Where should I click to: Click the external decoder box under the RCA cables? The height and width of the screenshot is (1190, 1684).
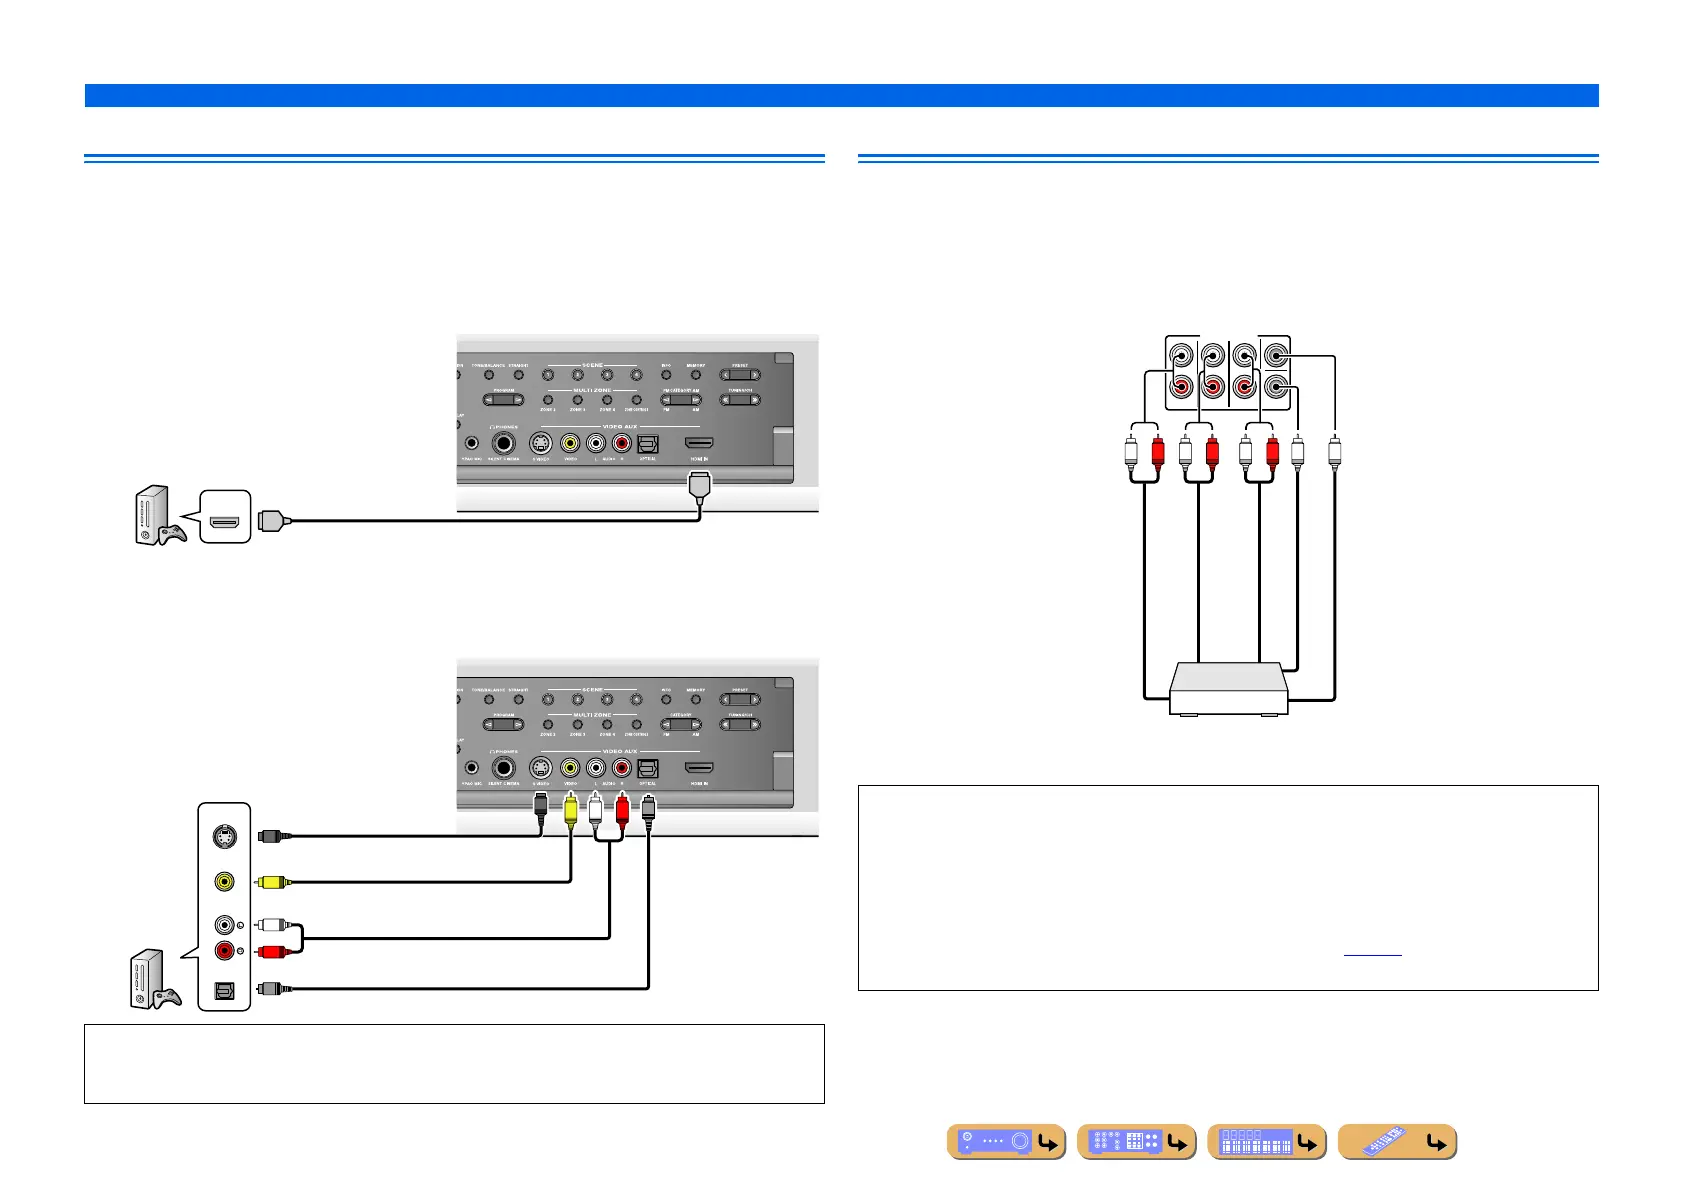(x=1229, y=688)
